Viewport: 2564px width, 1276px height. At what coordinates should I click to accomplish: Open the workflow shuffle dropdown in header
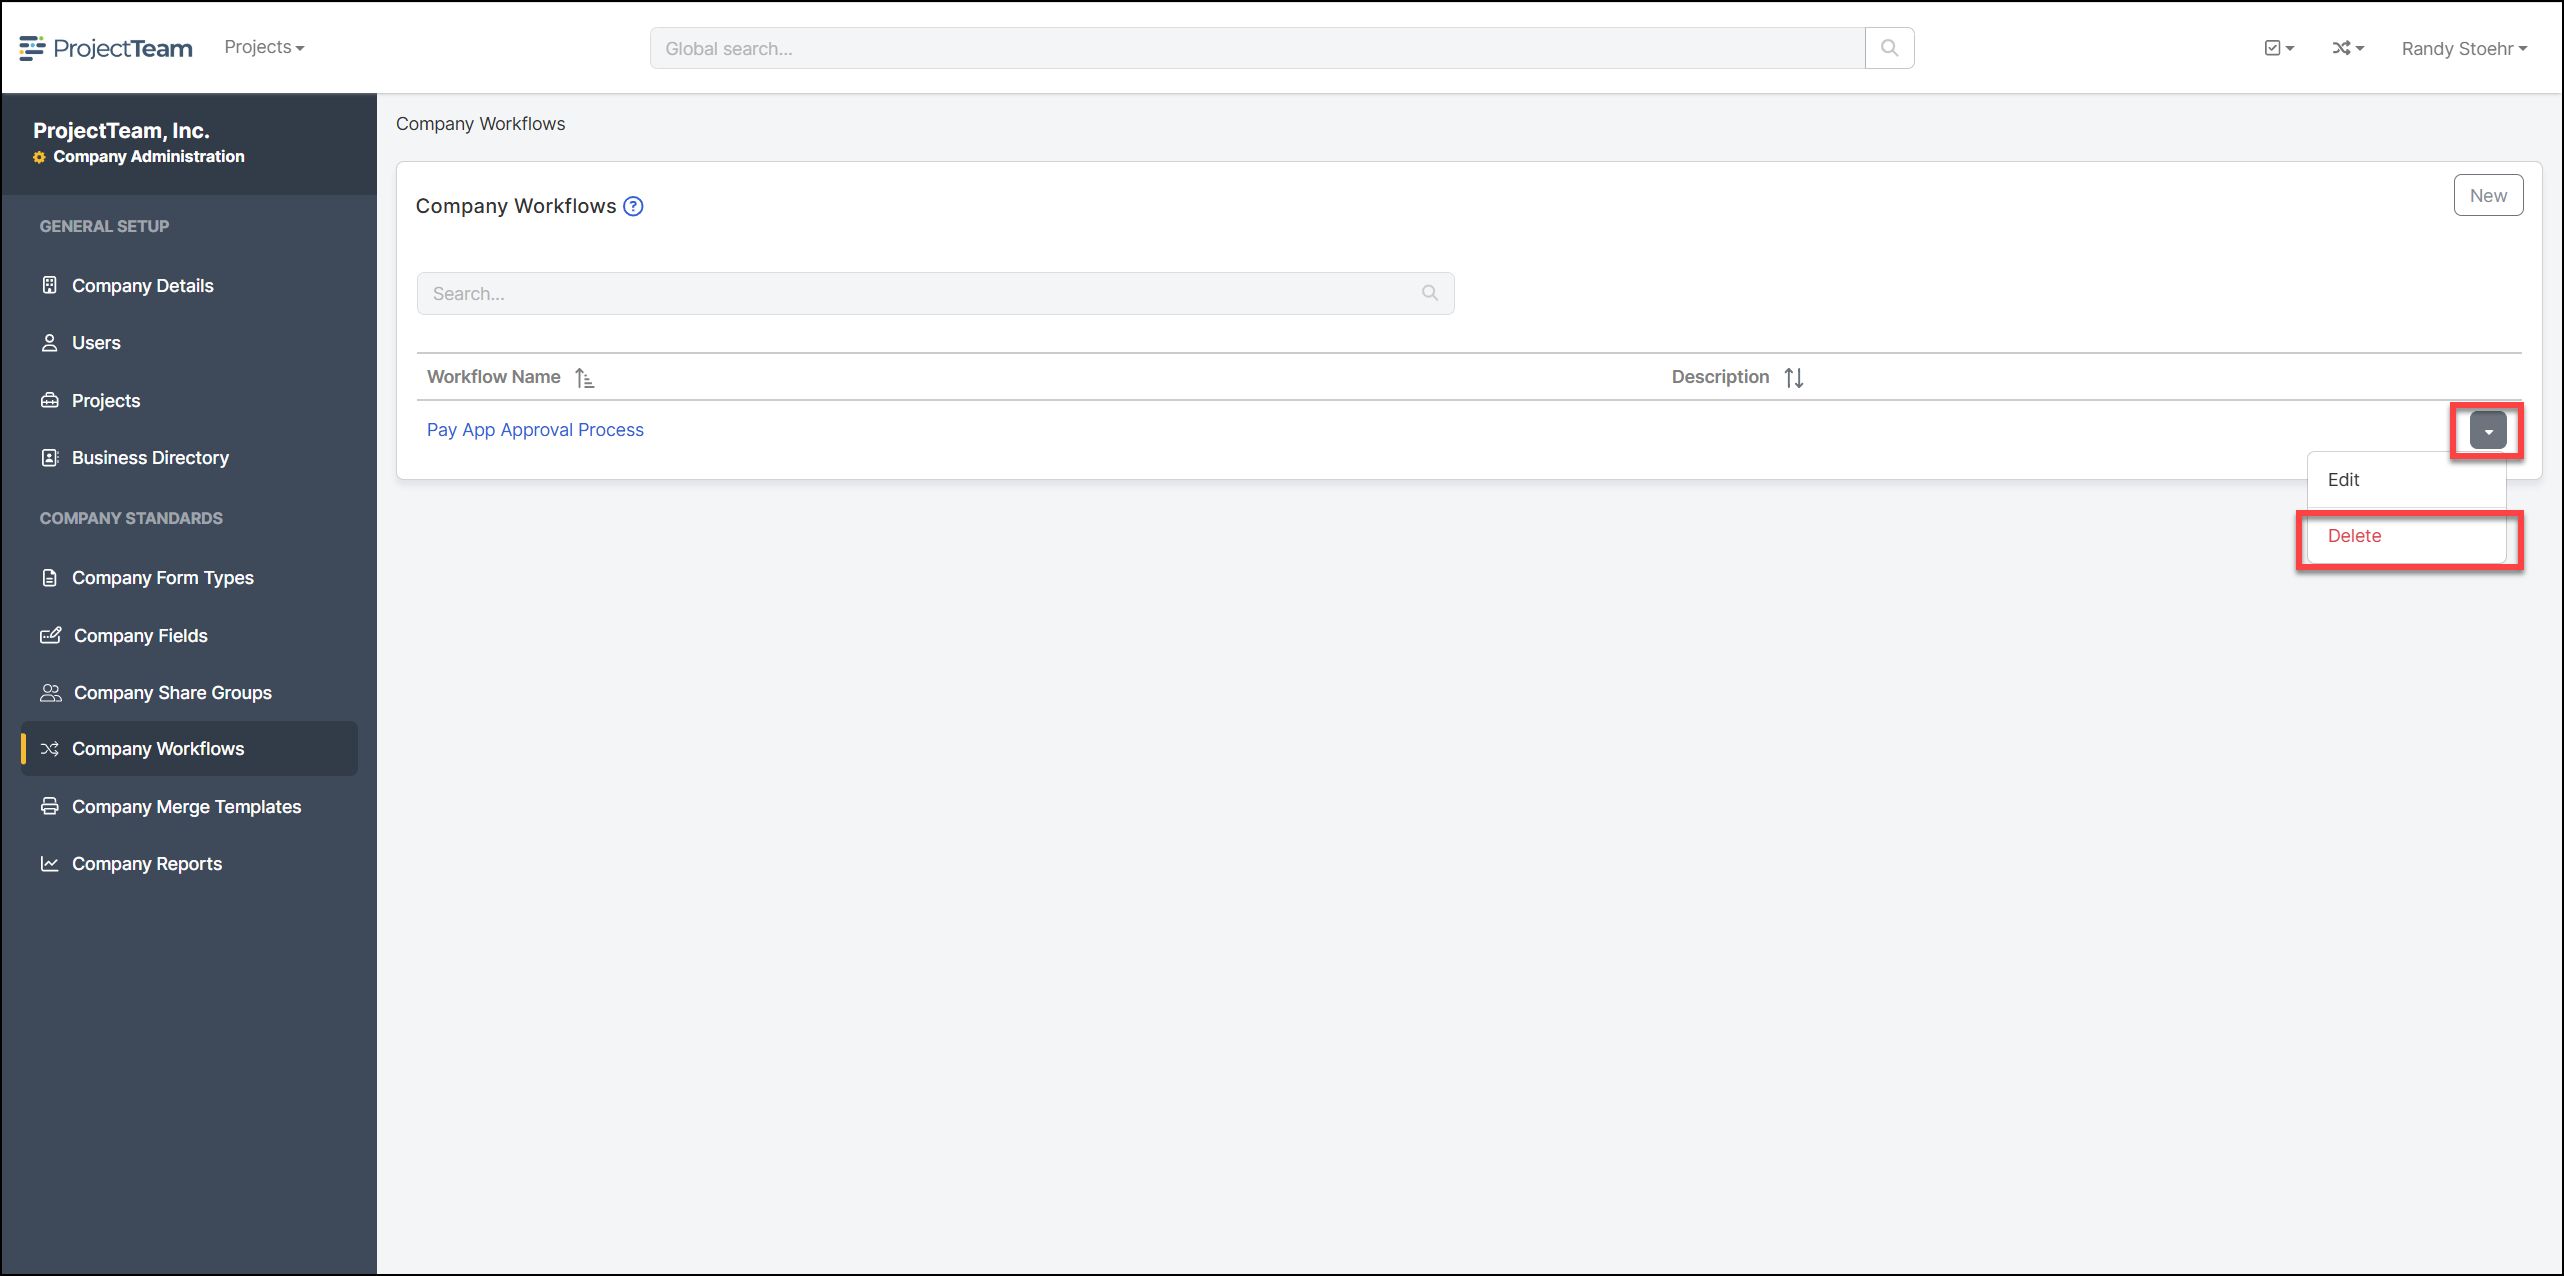click(x=2347, y=48)
